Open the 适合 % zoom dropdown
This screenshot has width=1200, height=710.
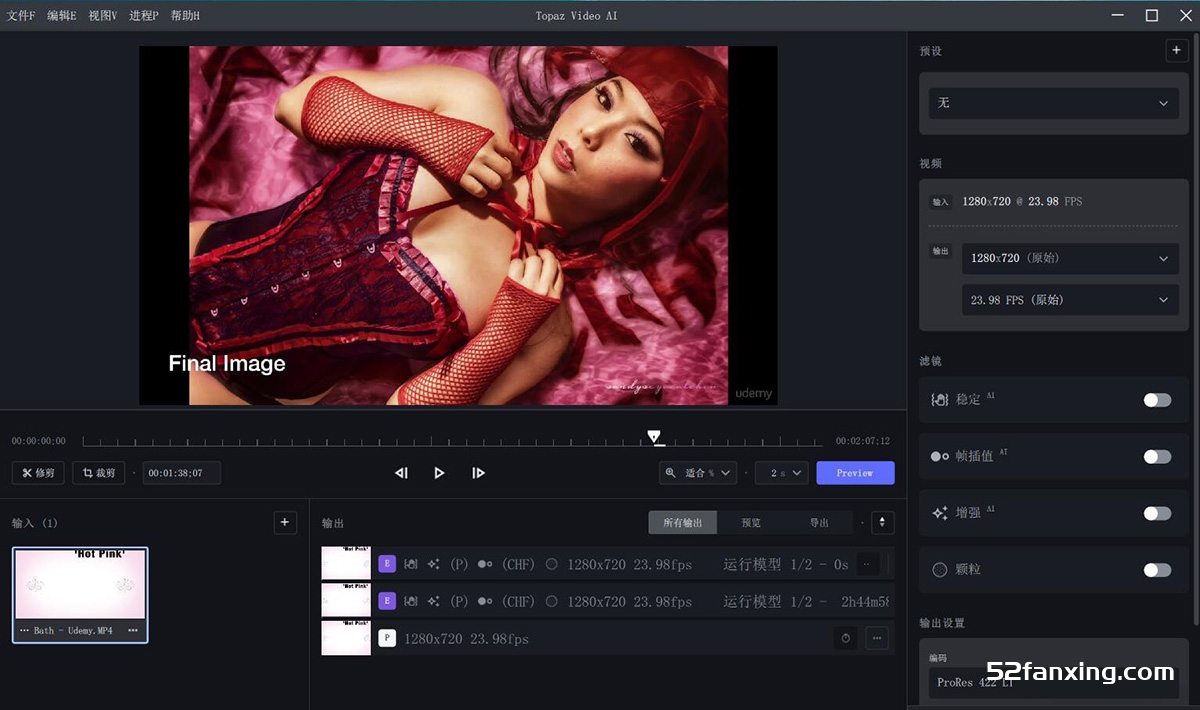point(699,473)
